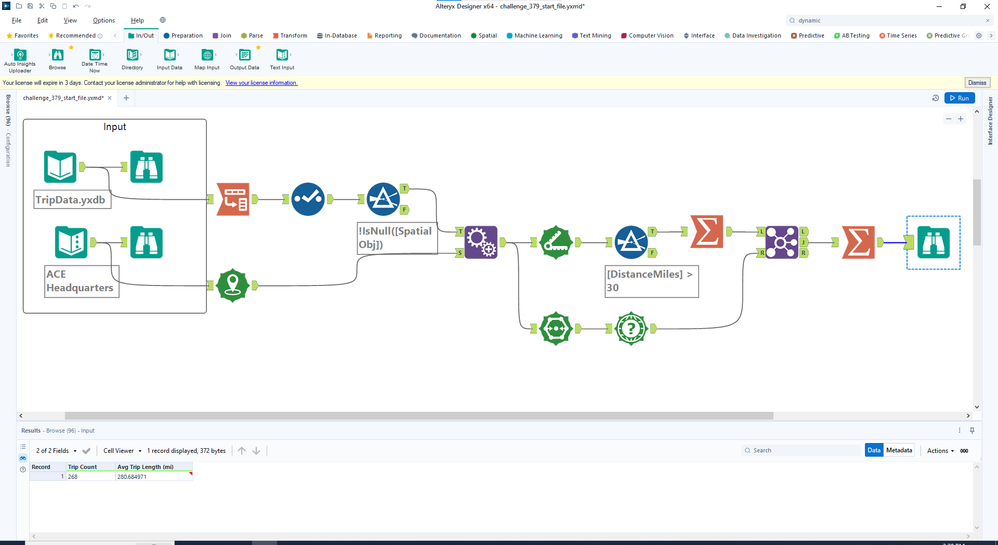Image resolution: width=998 pixels, height=545 pixels.
Task: Switch Results view to Data
Action: 874,450
